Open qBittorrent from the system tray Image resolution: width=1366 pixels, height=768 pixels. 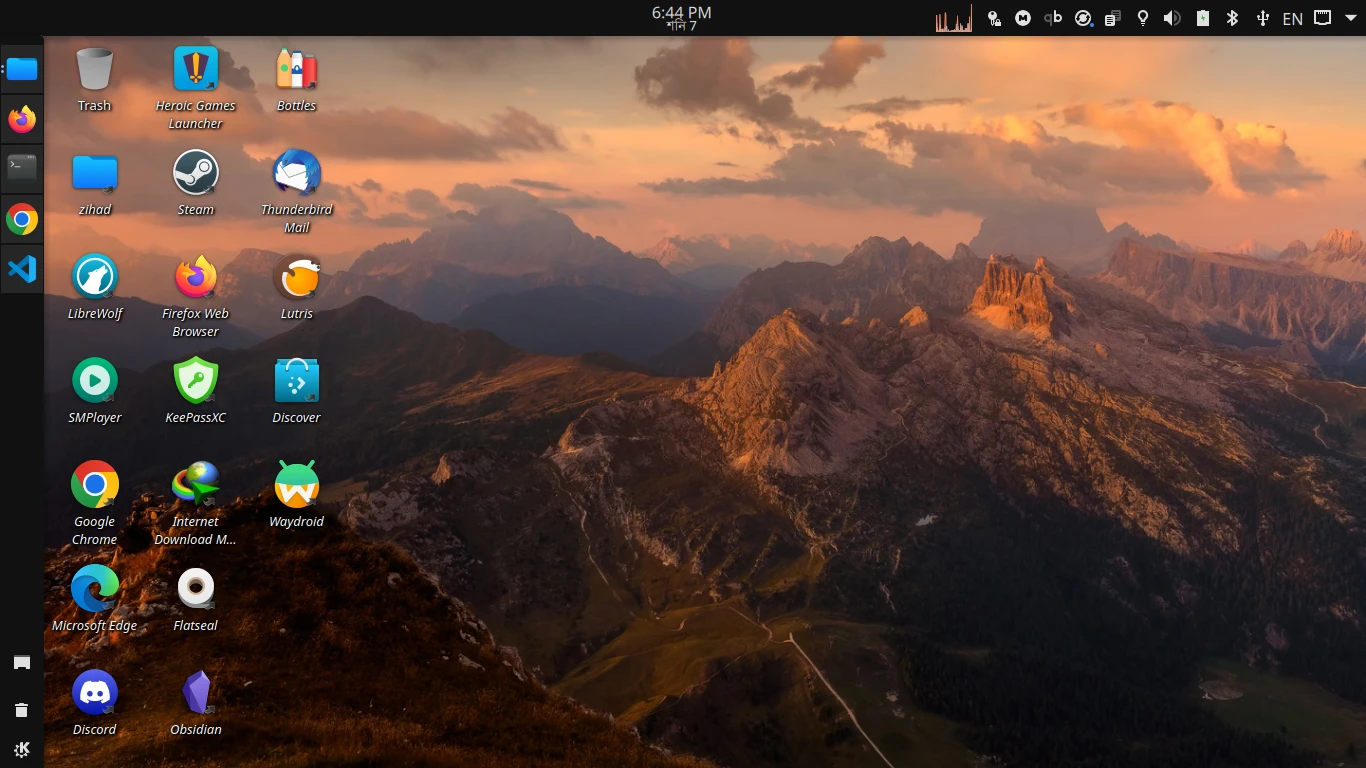tap(1052, 17)
